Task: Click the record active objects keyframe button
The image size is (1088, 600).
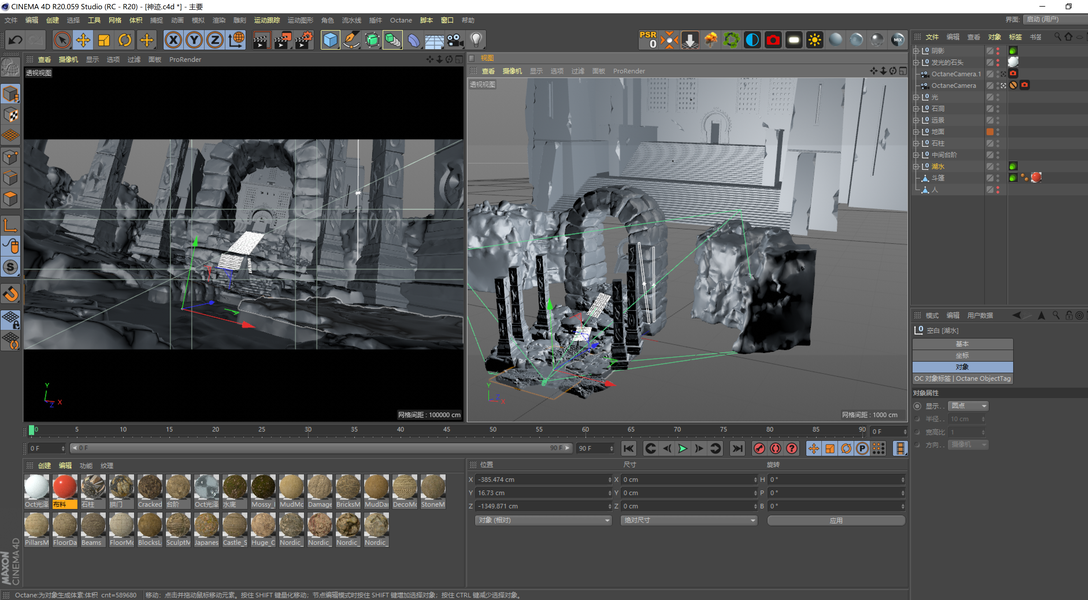Action: coord(759,449)
